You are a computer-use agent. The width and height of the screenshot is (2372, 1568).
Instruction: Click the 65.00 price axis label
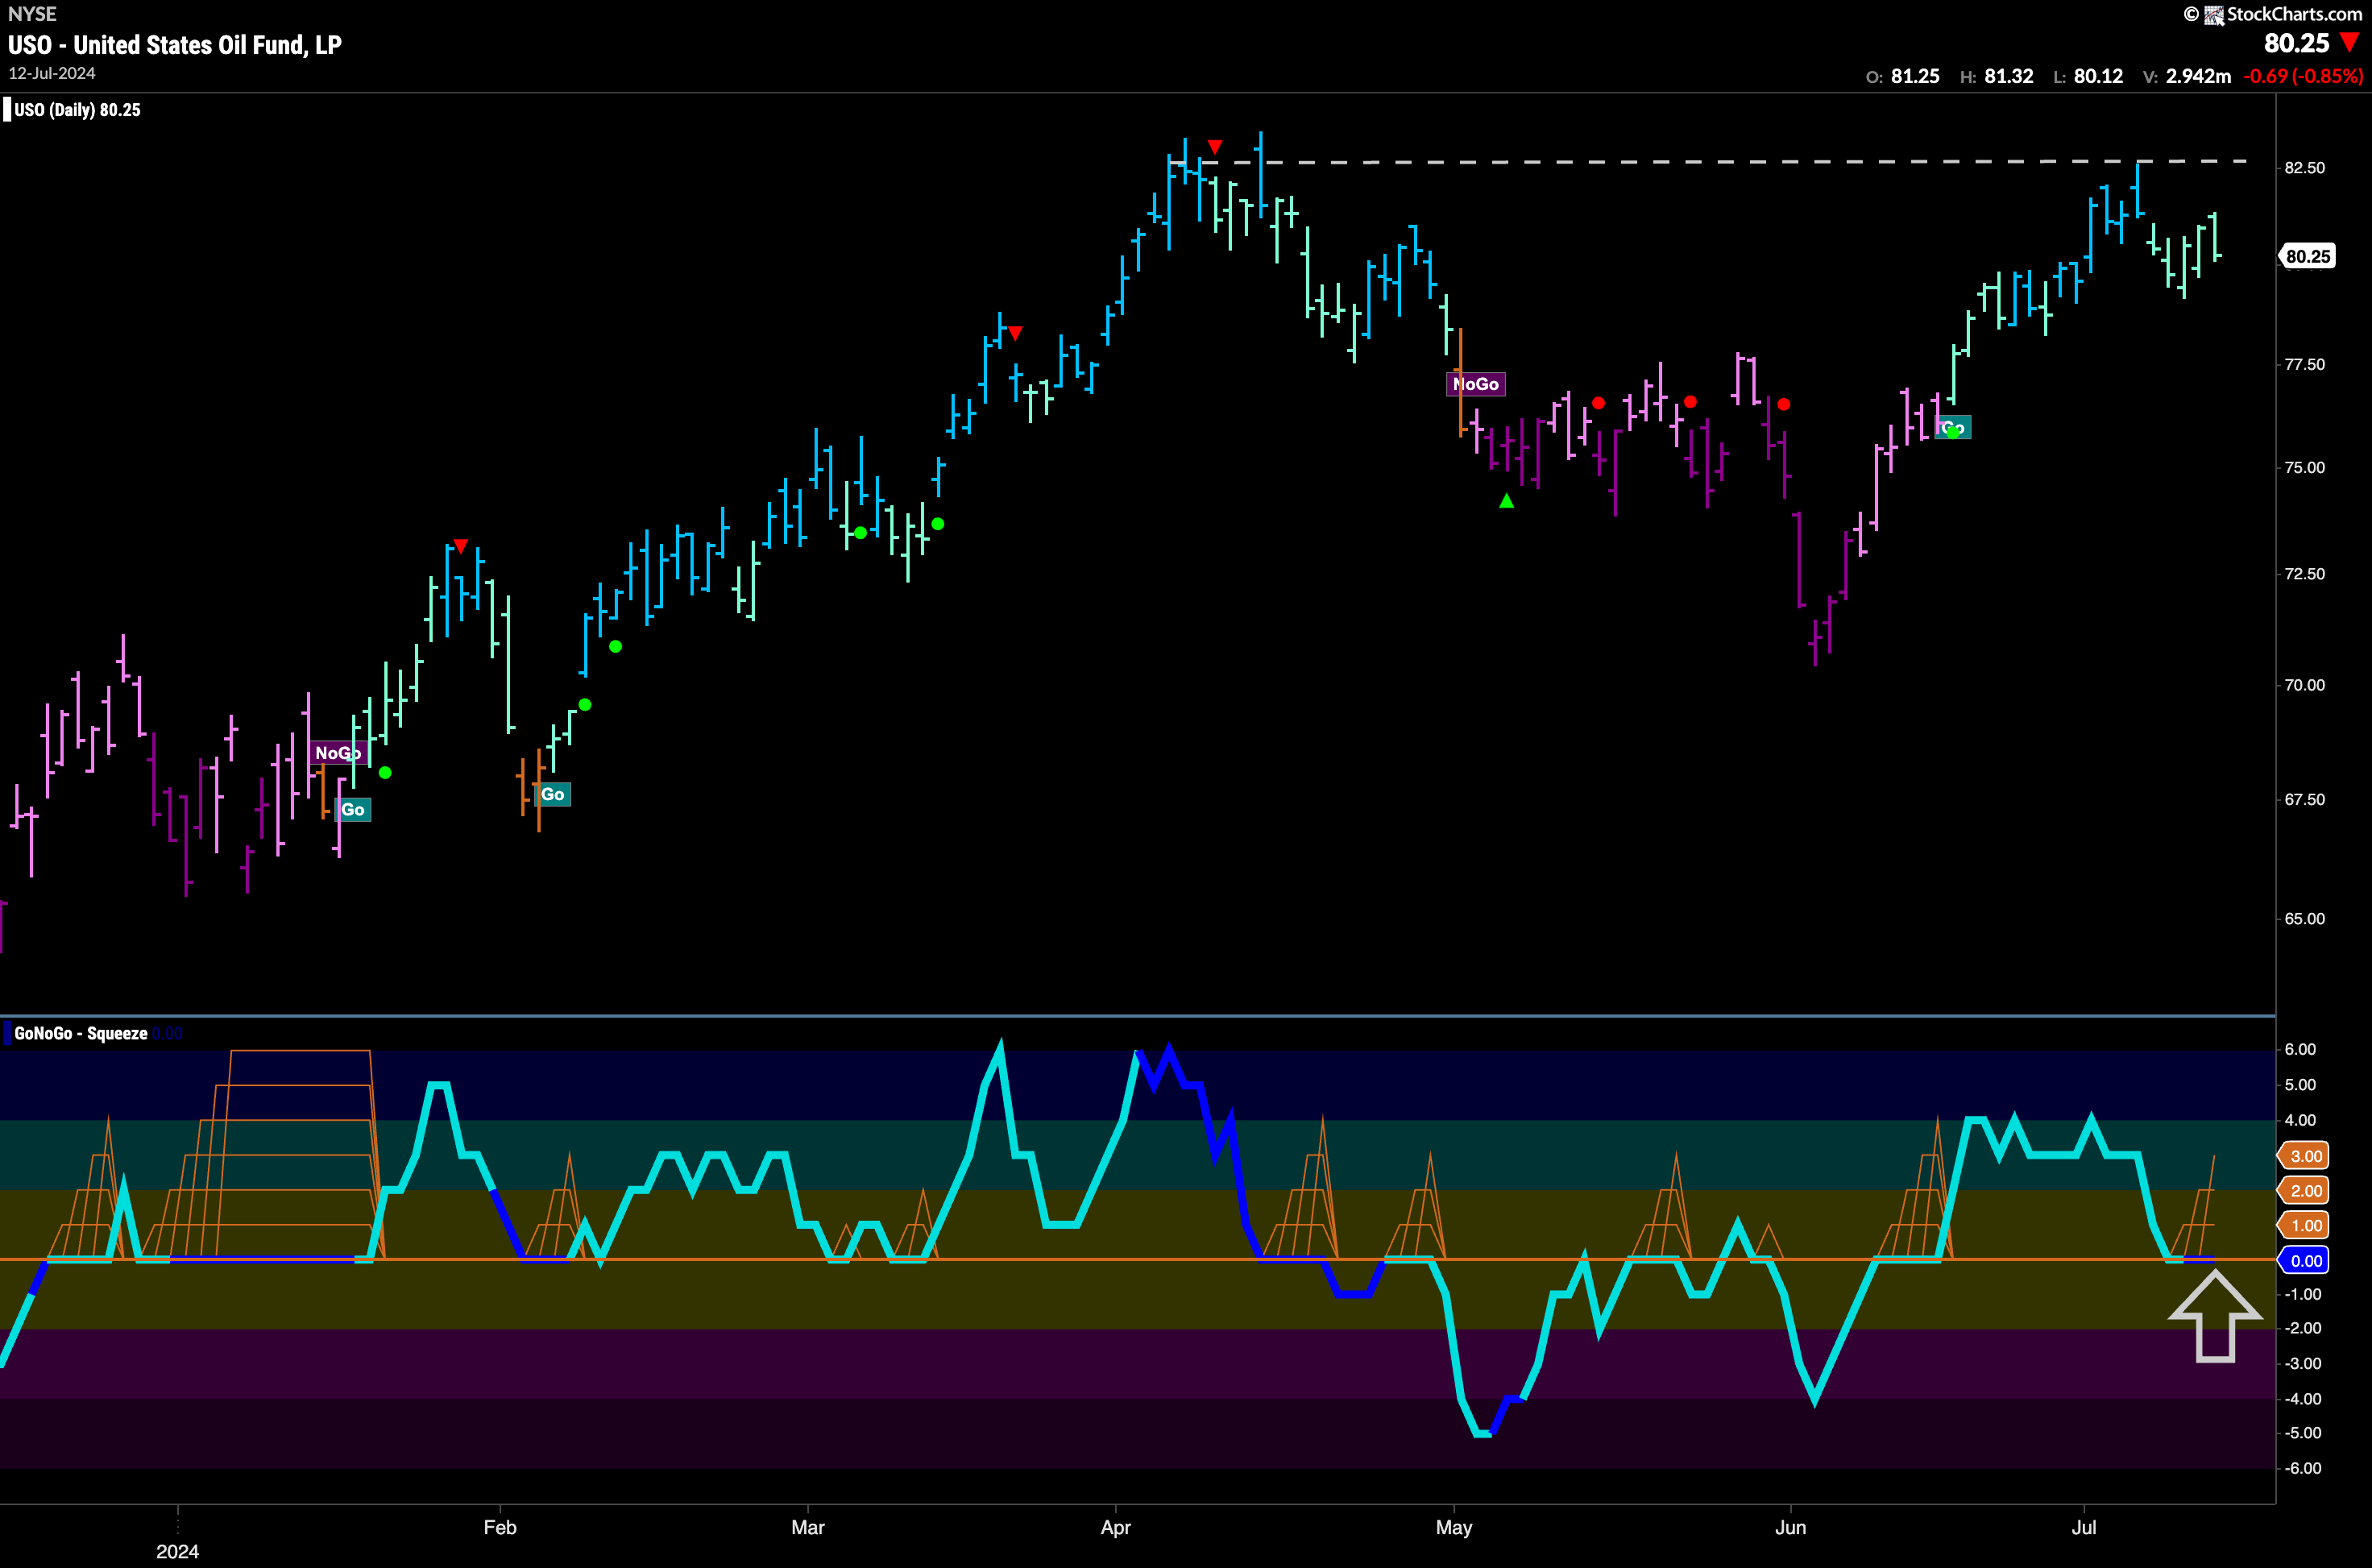point(2305,919)
